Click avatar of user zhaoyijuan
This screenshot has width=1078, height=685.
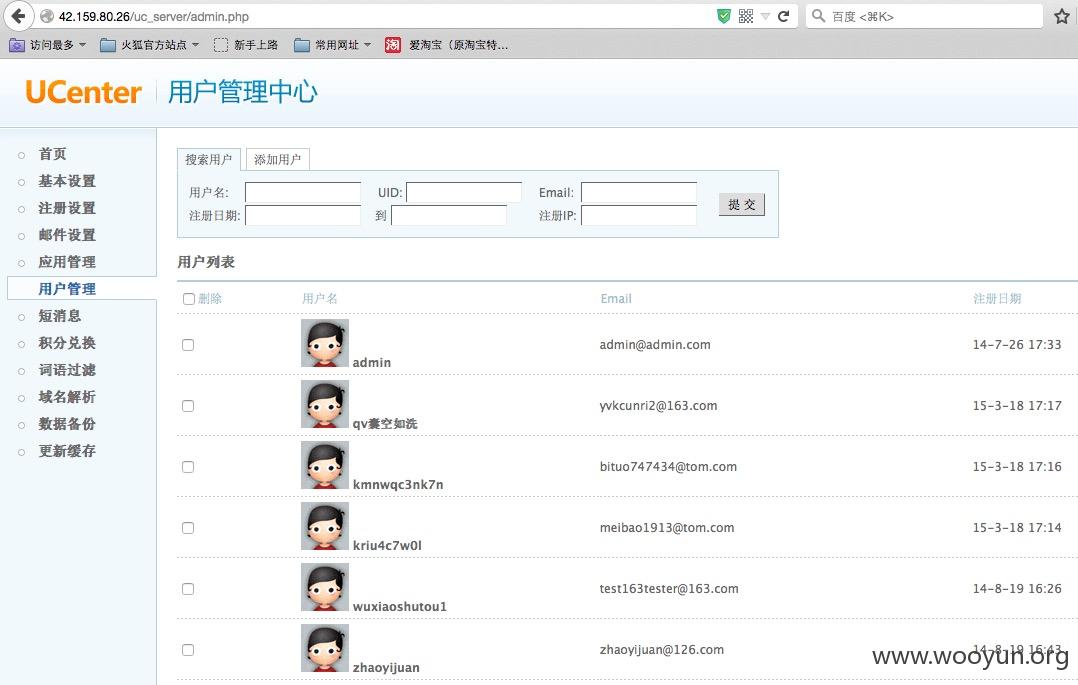[324, 648]
